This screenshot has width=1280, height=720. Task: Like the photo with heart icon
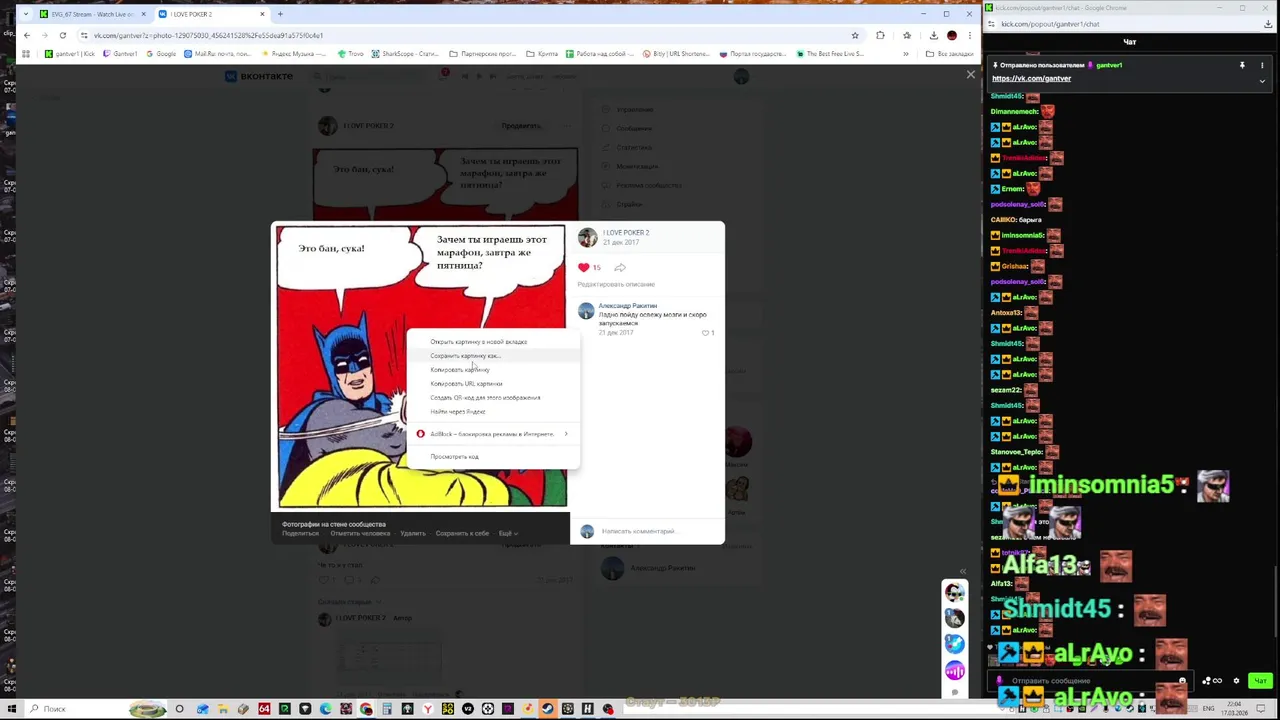584,267
